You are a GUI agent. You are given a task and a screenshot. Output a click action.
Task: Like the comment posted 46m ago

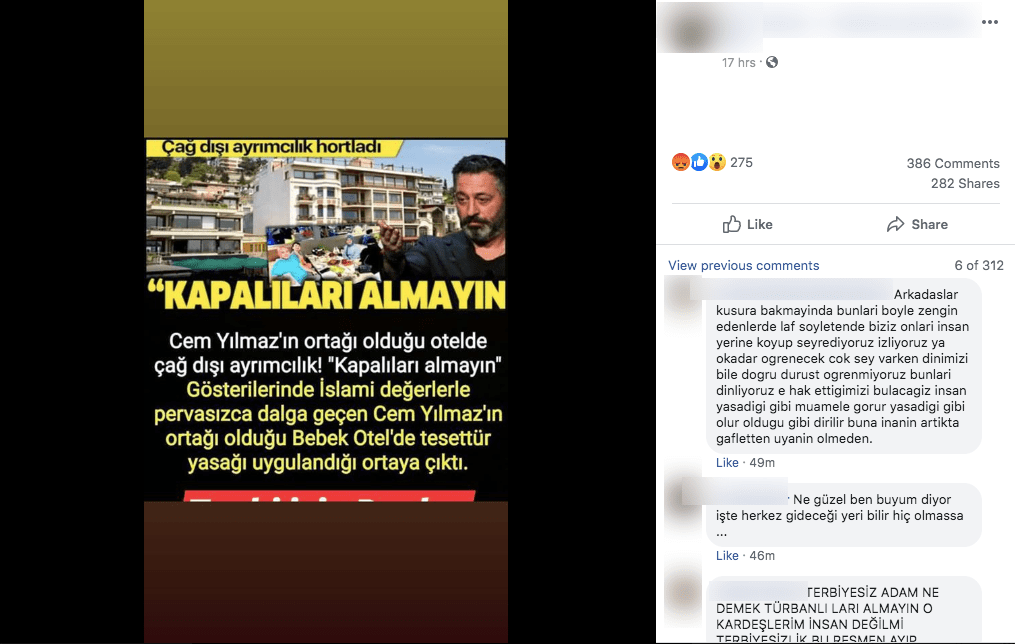point(727,555)
